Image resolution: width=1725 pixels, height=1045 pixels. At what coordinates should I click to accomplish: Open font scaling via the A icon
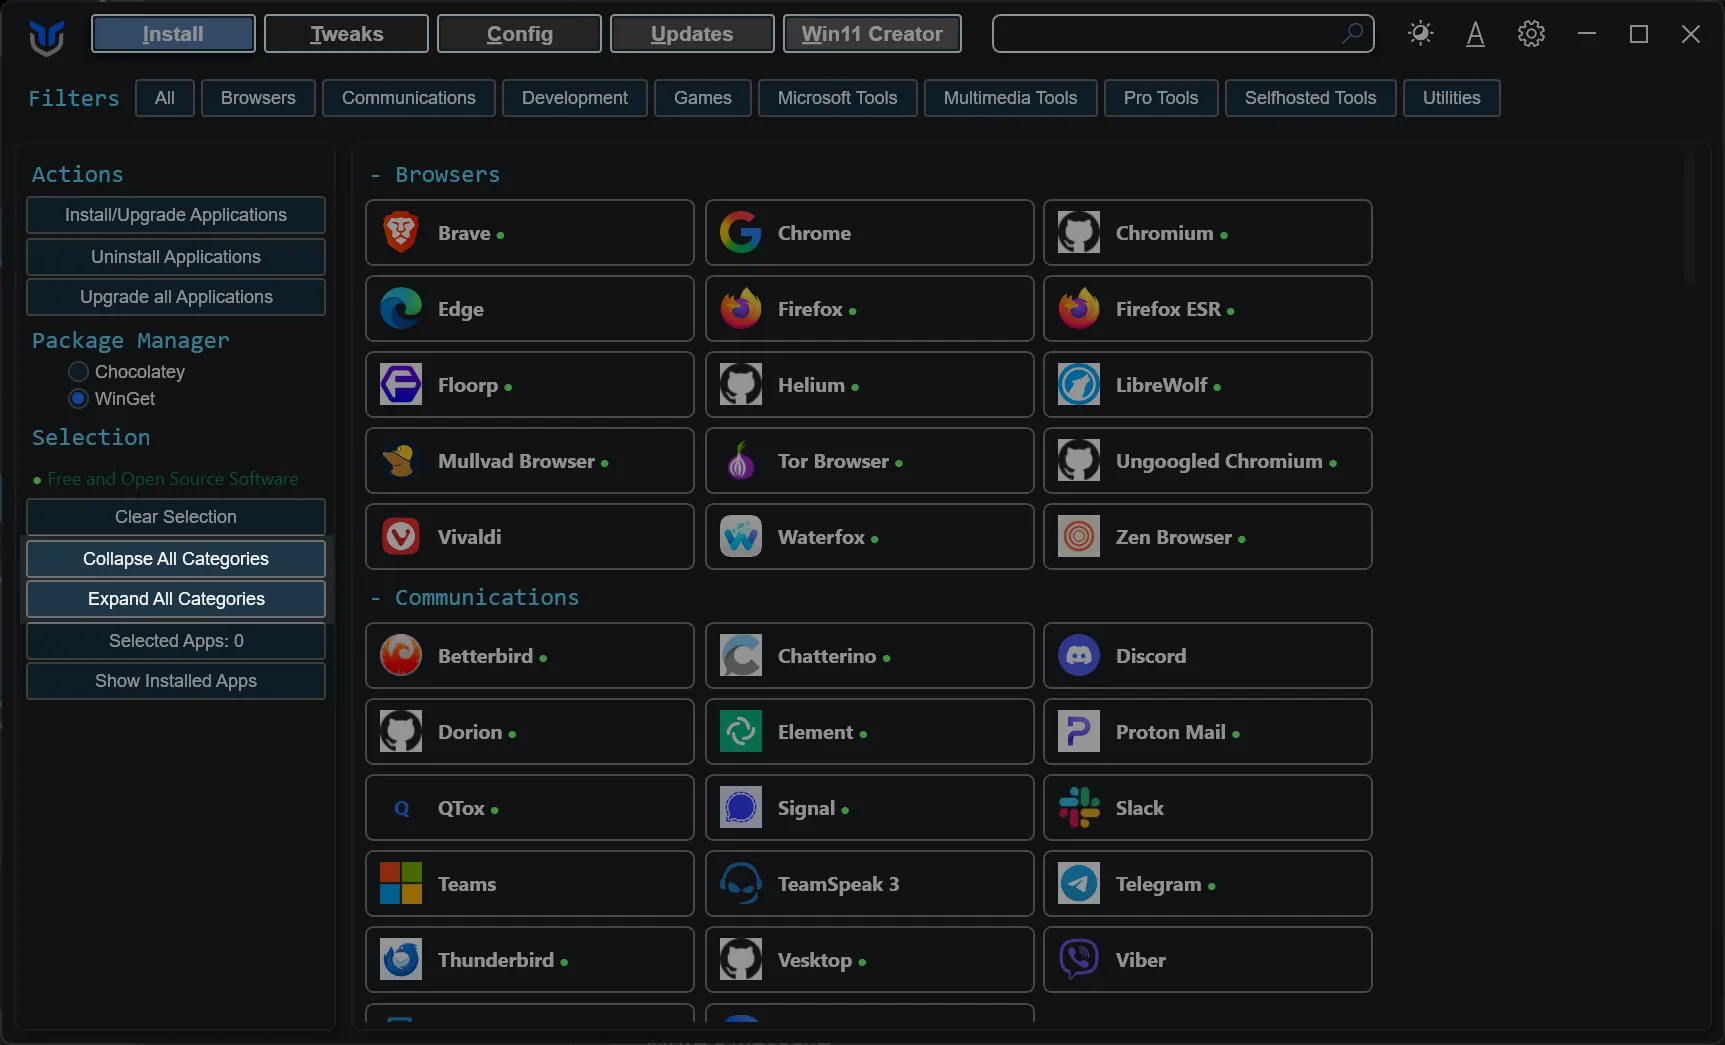[1475, 33]
